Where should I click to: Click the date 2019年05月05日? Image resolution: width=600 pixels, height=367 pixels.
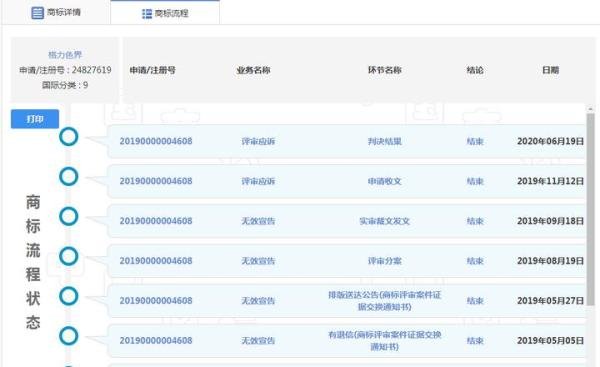[x=550, y=340]
